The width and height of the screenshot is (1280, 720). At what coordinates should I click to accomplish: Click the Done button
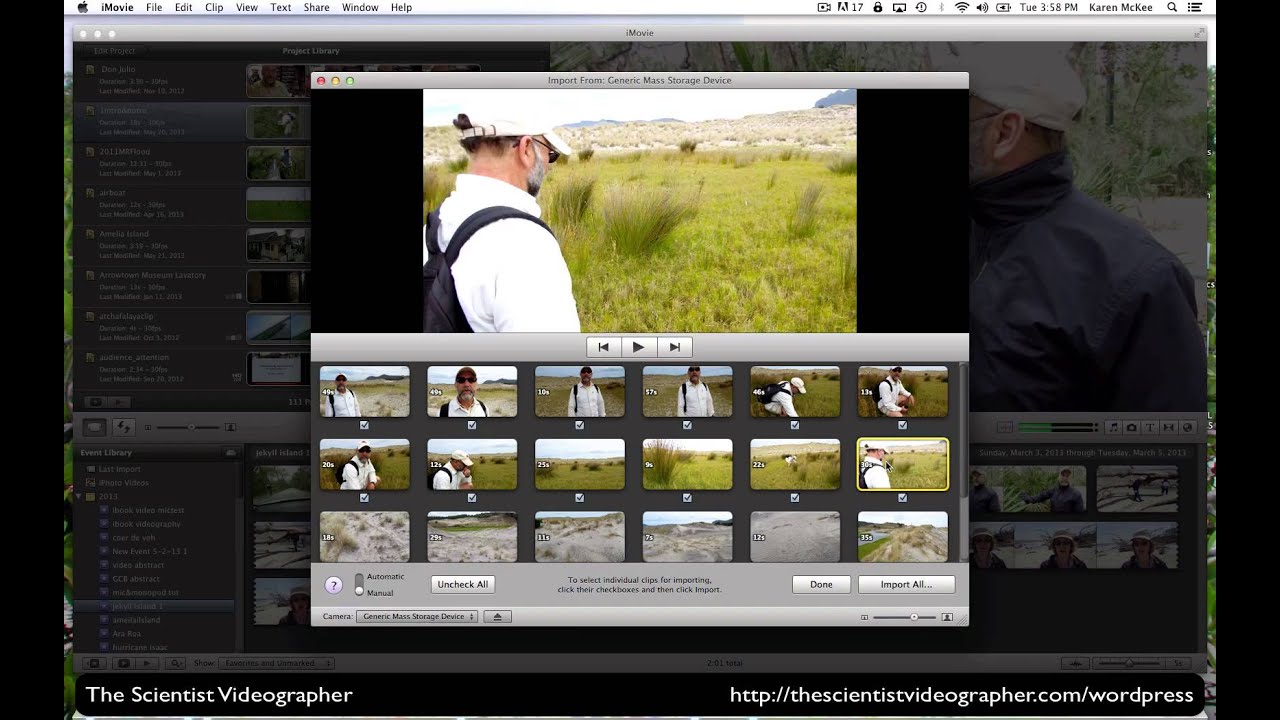(x=821, y=584)
